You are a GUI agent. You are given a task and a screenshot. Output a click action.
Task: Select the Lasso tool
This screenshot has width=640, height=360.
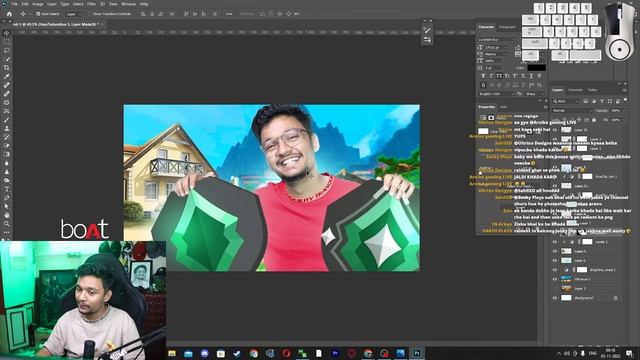[7, 51]
